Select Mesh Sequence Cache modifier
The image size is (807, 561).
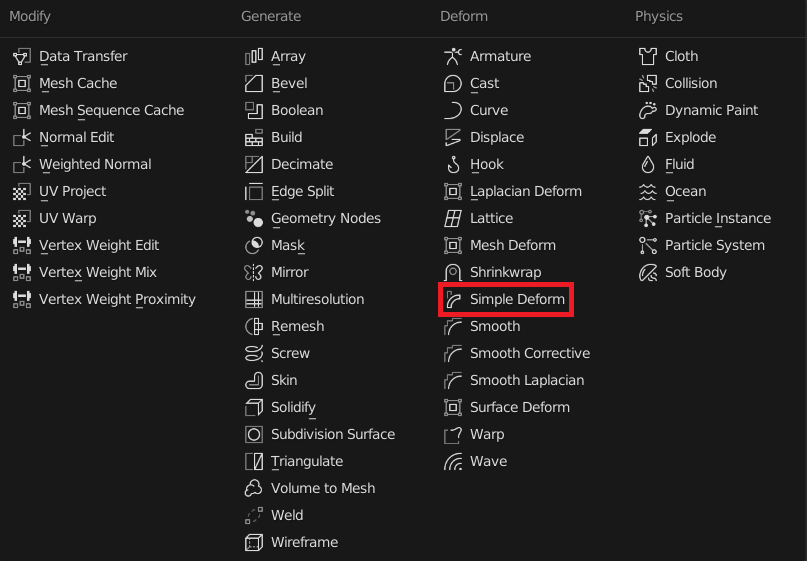pos(111,111)
